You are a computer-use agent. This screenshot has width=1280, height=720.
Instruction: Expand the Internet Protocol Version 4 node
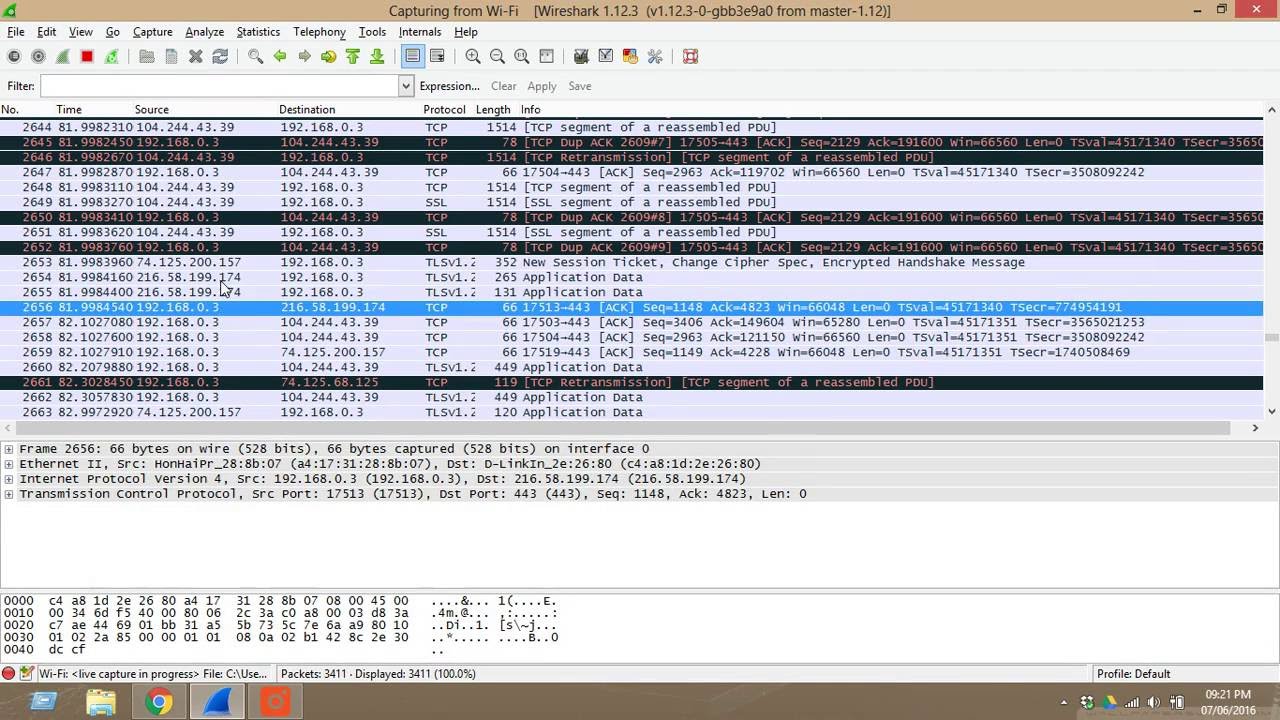[9, 479]
